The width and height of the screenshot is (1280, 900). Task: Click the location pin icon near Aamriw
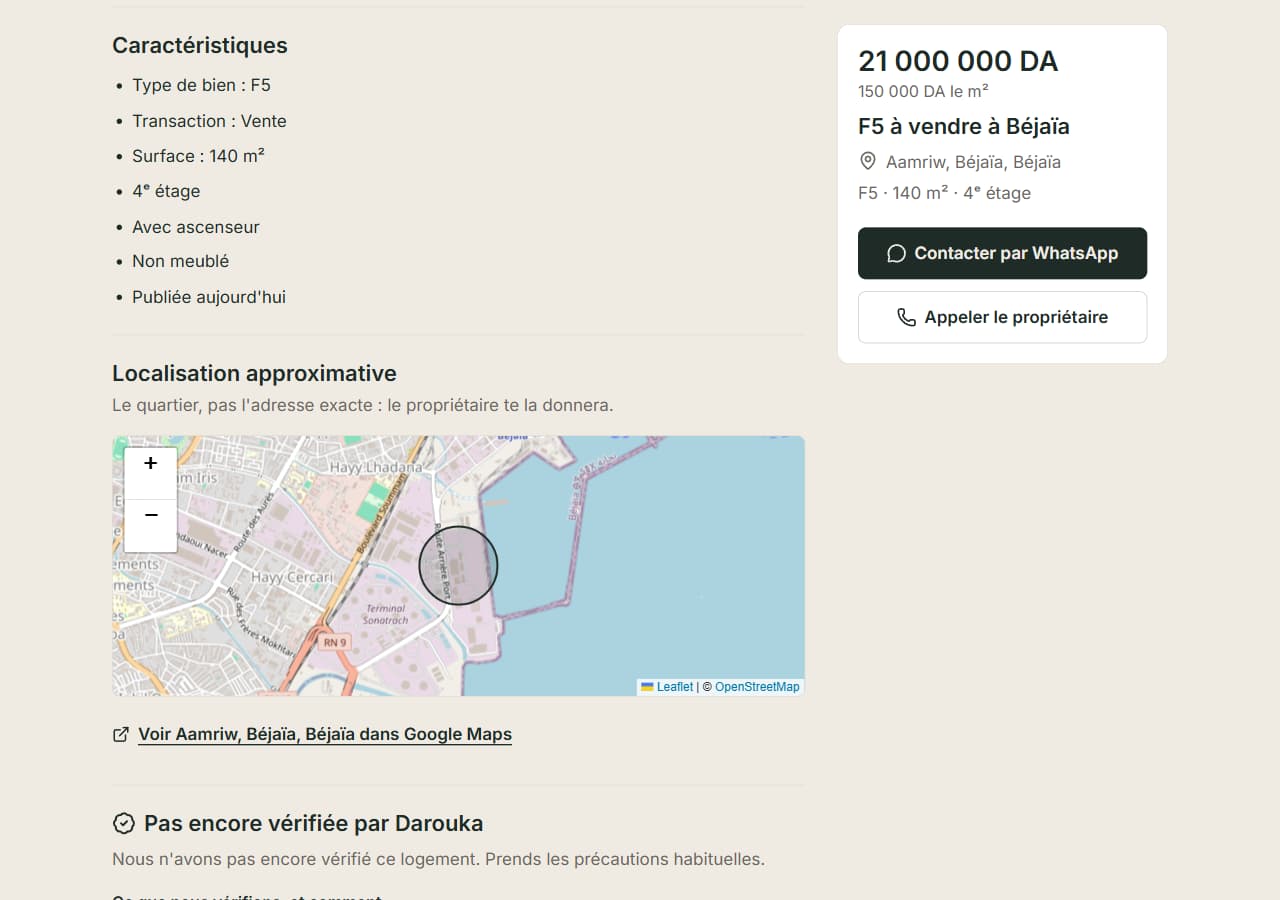(868, 162)
